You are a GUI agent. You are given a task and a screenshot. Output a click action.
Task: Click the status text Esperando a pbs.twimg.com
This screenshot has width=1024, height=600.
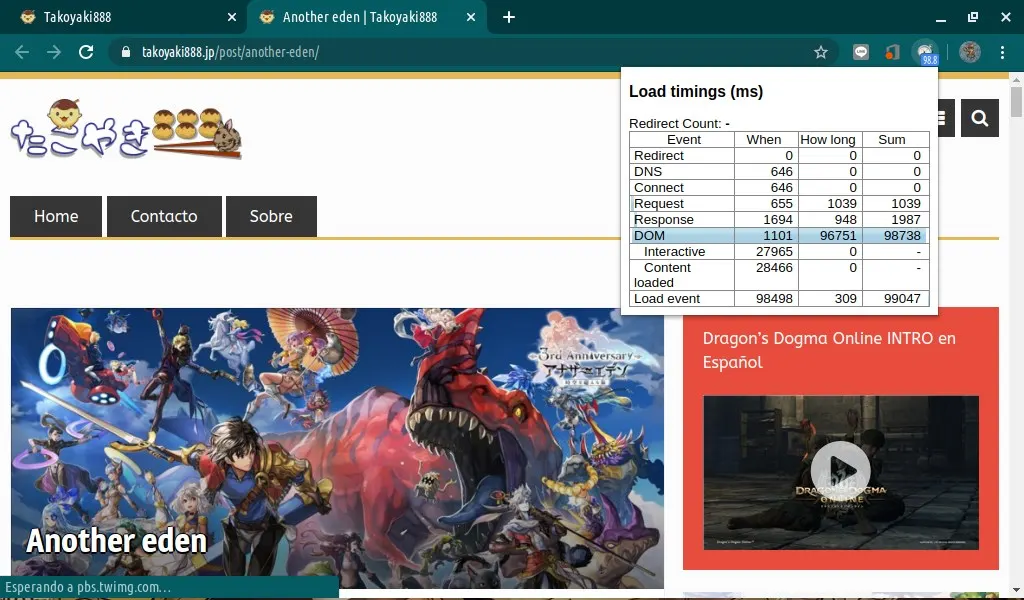click(x=88, y=587)
